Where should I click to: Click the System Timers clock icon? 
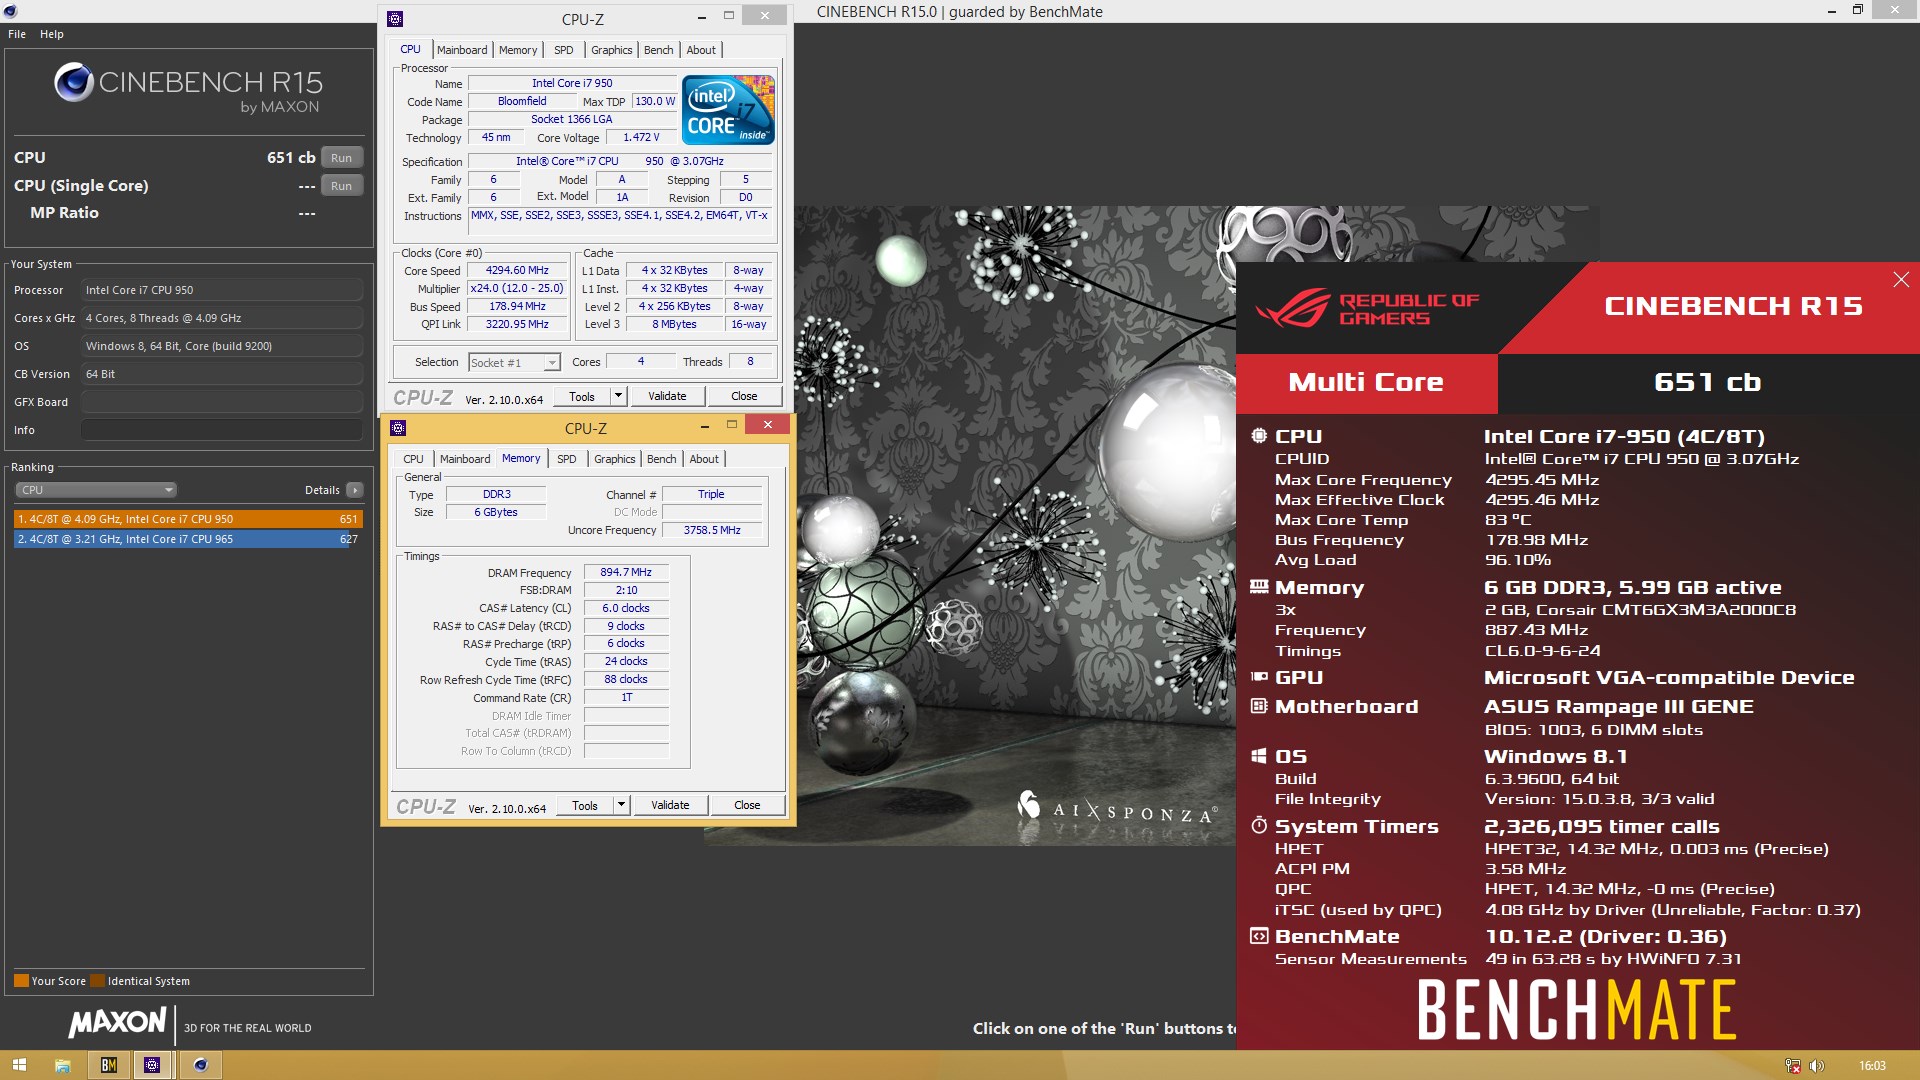click(x=1259, y=826)
